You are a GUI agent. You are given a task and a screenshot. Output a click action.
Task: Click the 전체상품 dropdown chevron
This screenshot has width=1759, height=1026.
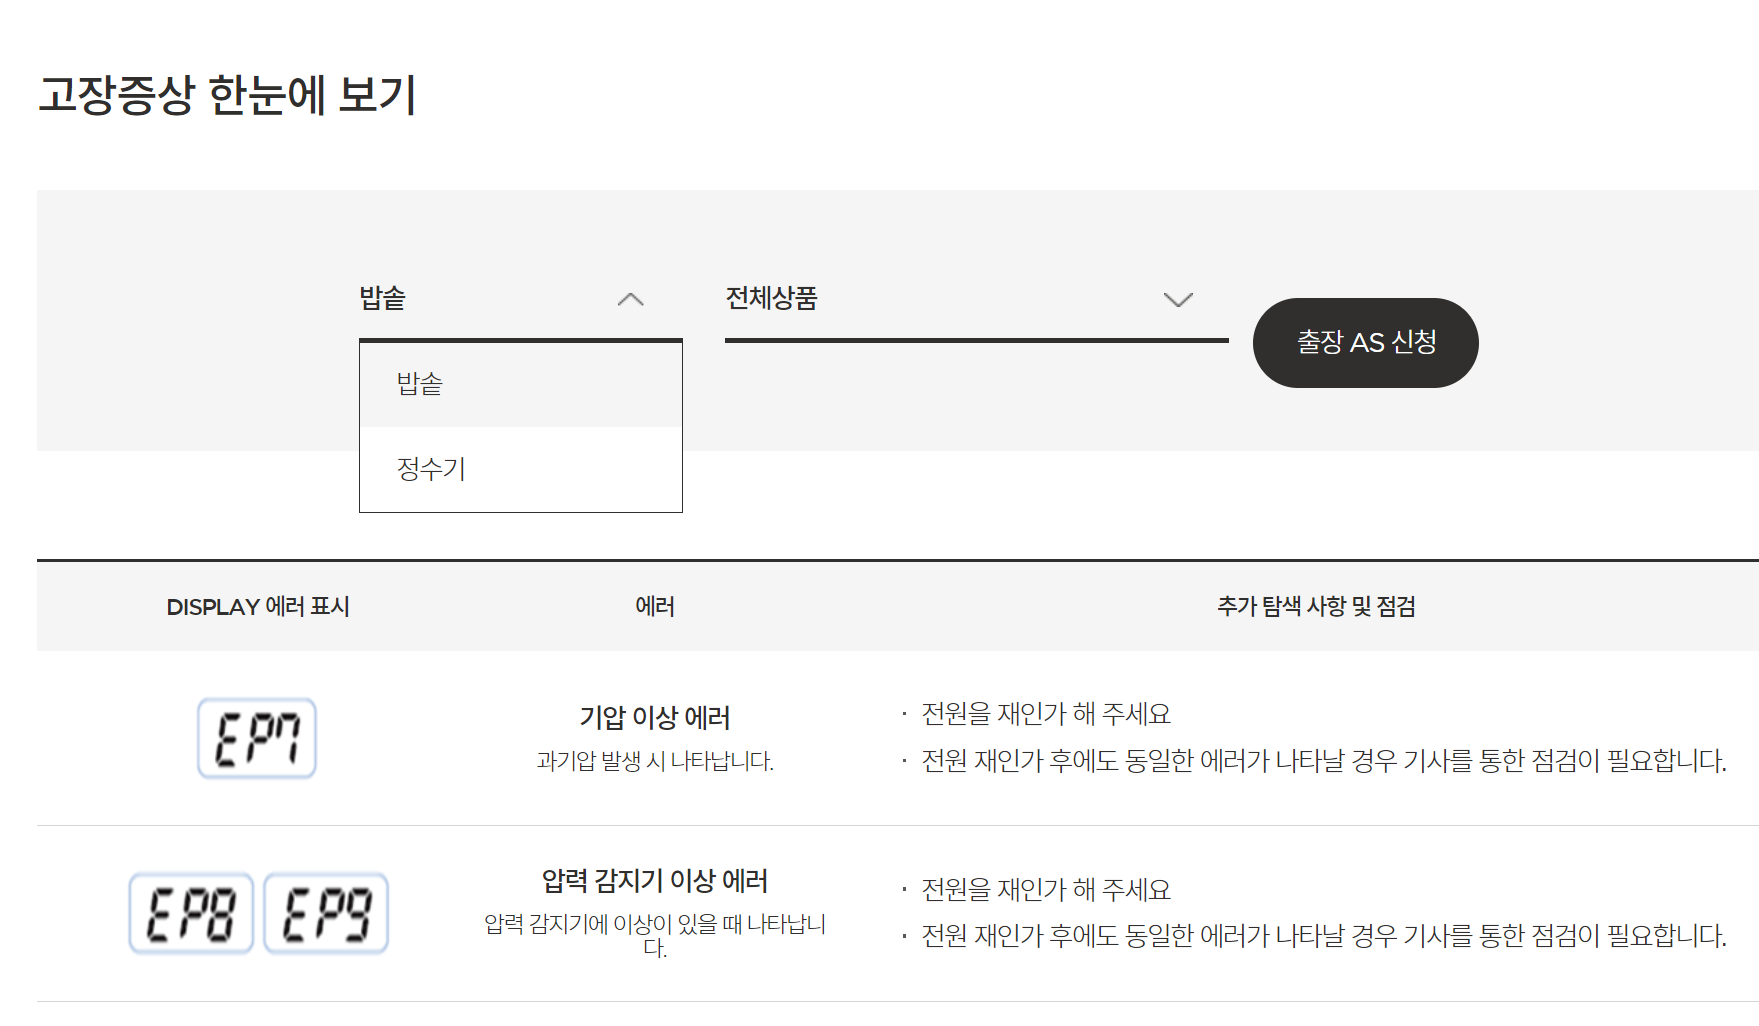[x=1178, y=299]
